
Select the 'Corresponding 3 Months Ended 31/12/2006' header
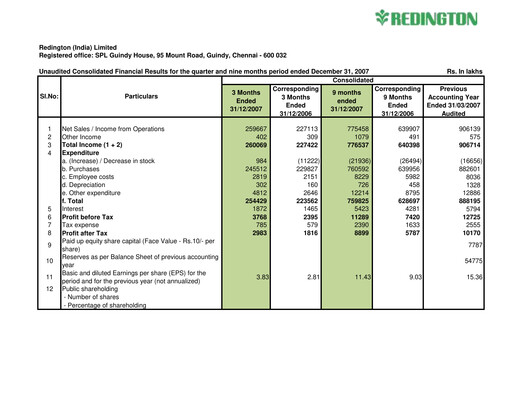pos(296,101)
